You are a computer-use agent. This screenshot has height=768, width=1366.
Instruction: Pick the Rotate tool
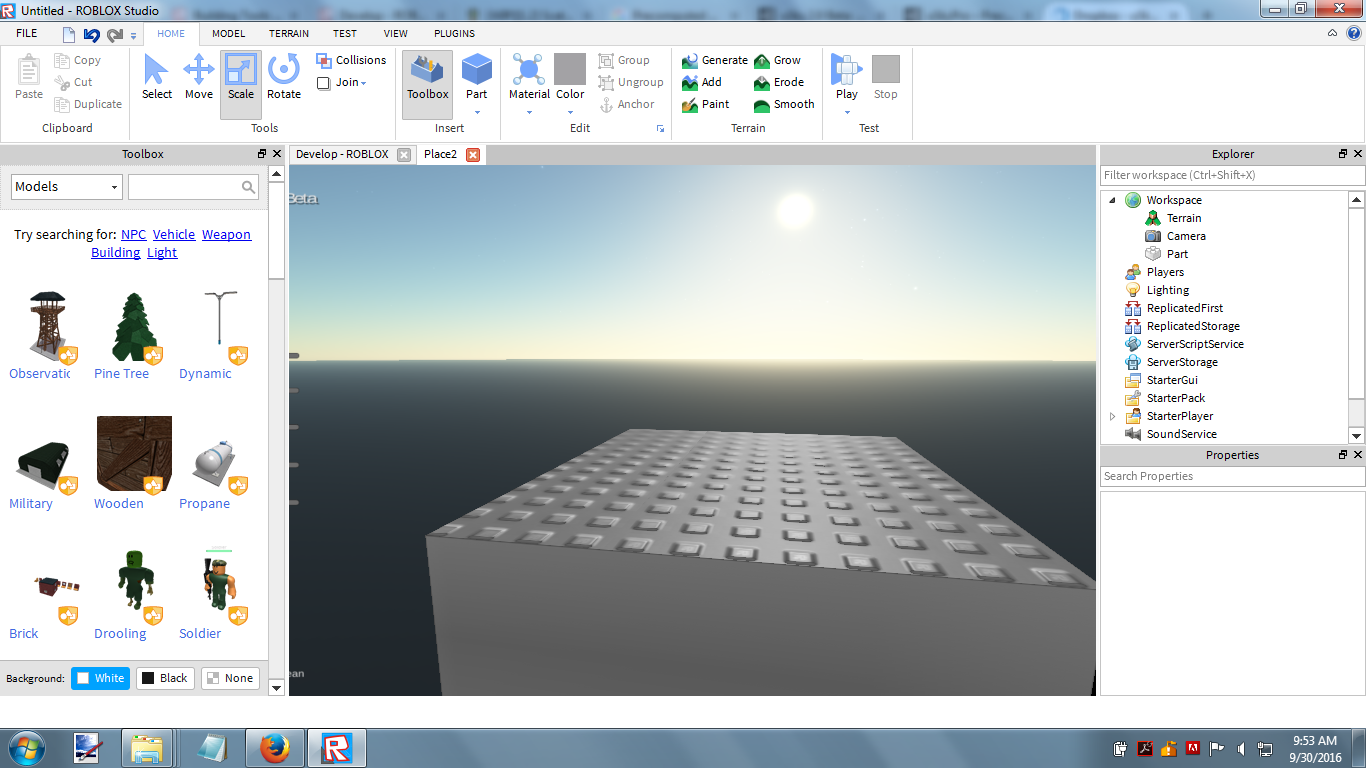(x=284, y=77)
